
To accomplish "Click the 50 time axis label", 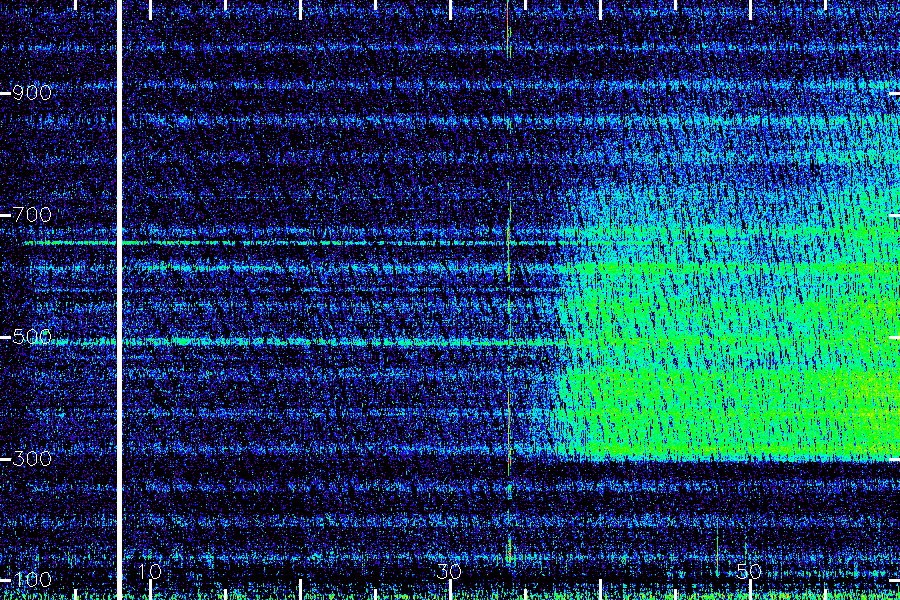I will pyautogui.click(x=749, y=572).
